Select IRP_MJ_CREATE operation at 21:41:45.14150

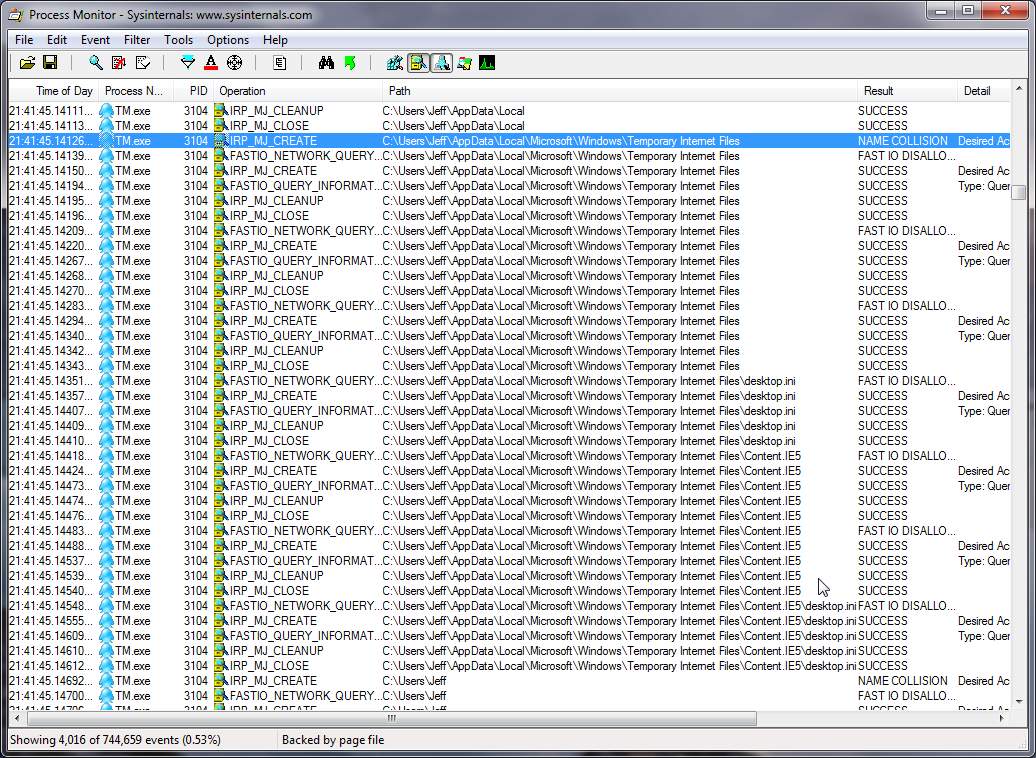273,171
